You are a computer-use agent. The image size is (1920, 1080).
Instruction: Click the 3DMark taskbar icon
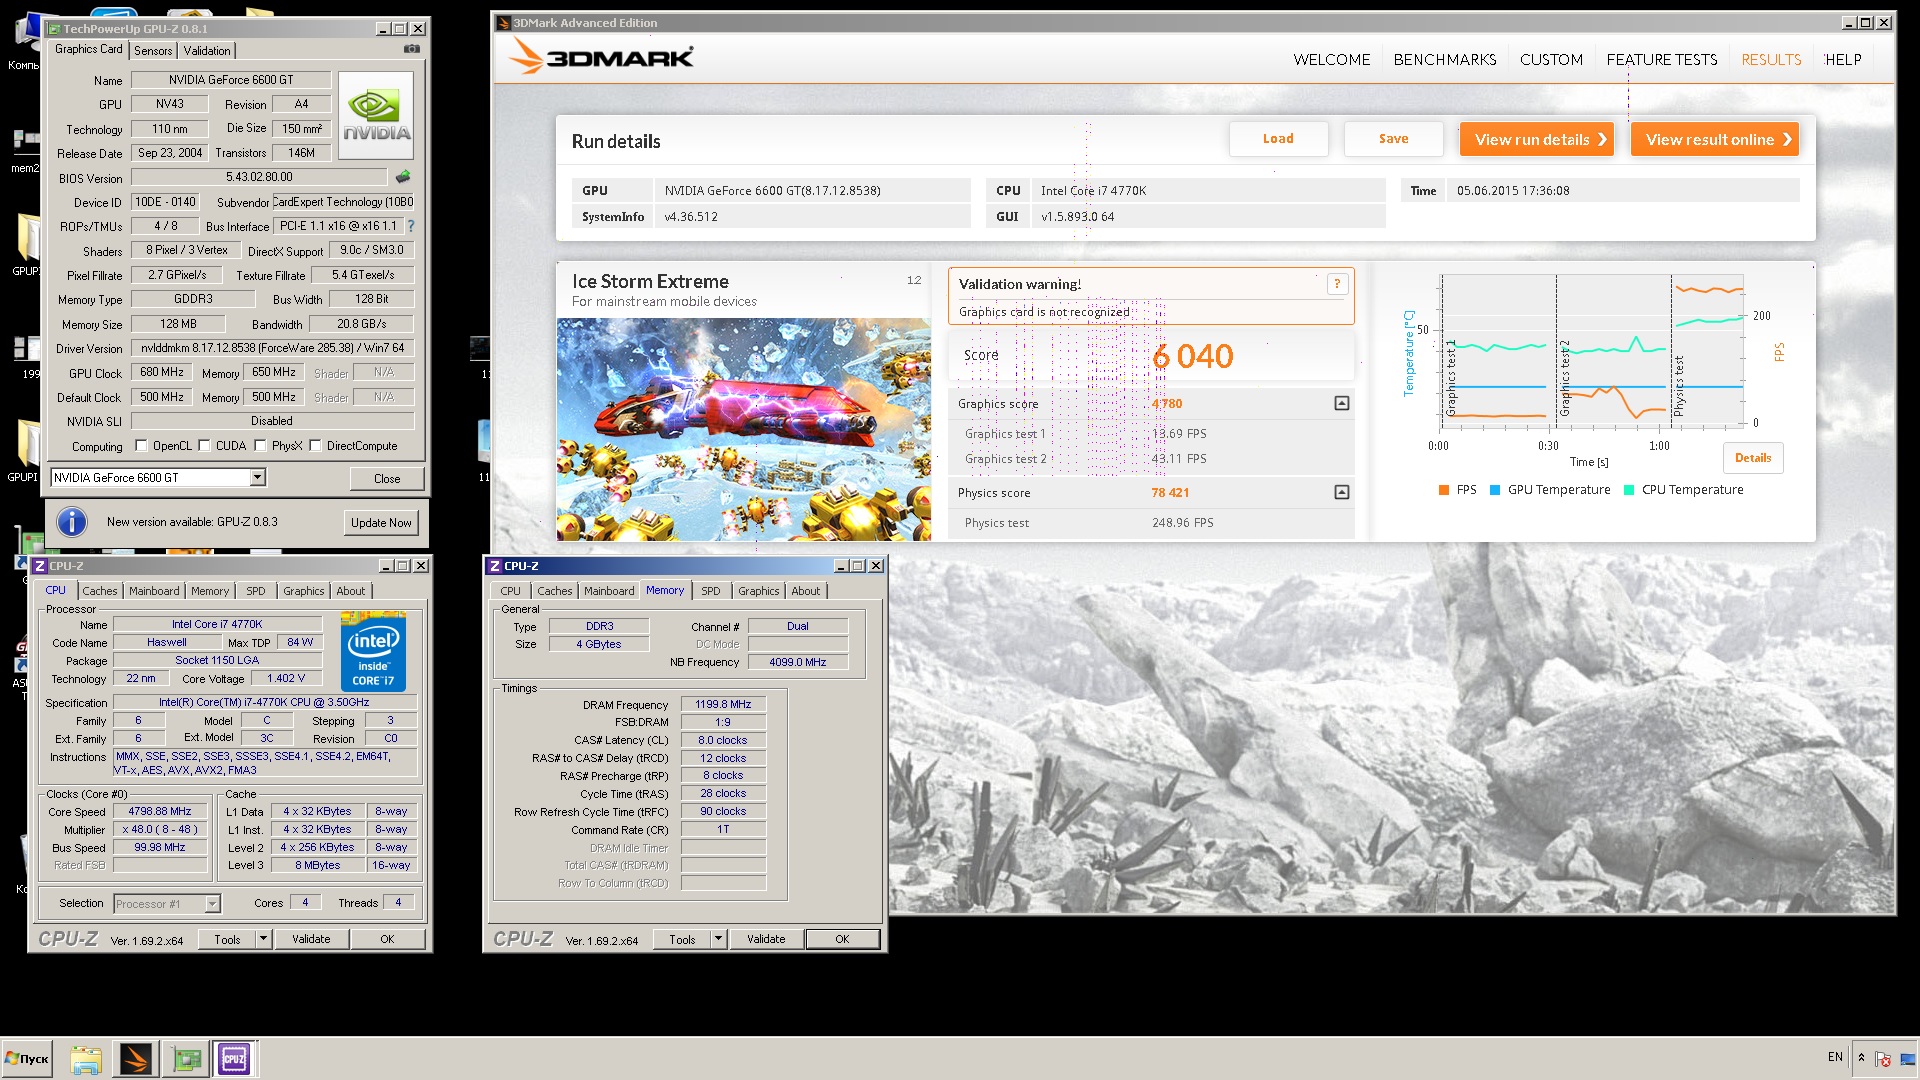pyautogui.click(x=135, y=1058)
